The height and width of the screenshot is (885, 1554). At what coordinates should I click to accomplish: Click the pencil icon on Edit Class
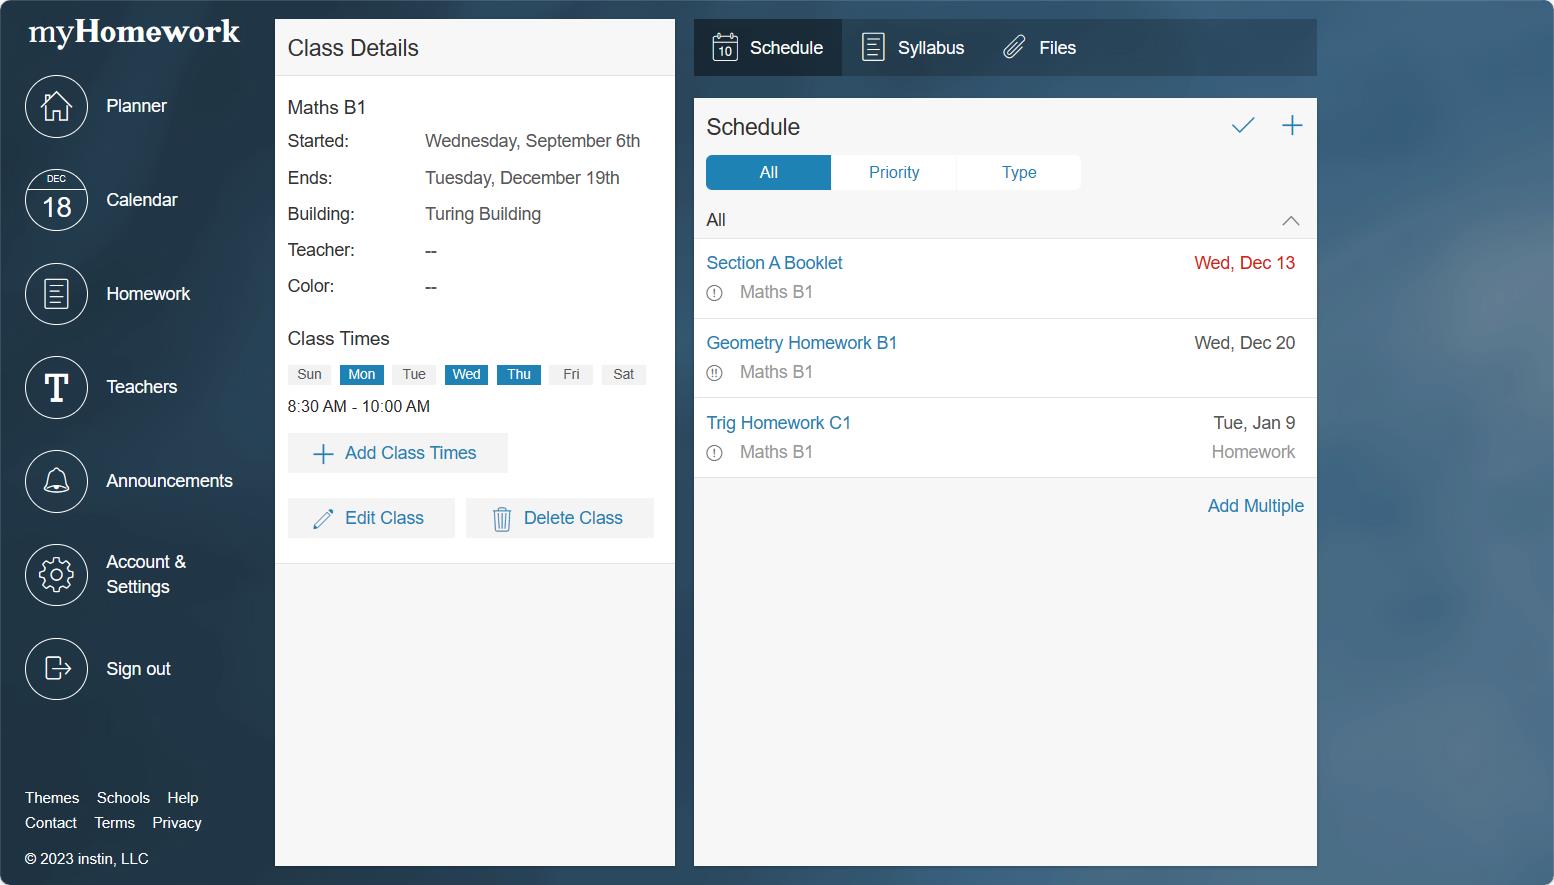click(x=323, y=518)
